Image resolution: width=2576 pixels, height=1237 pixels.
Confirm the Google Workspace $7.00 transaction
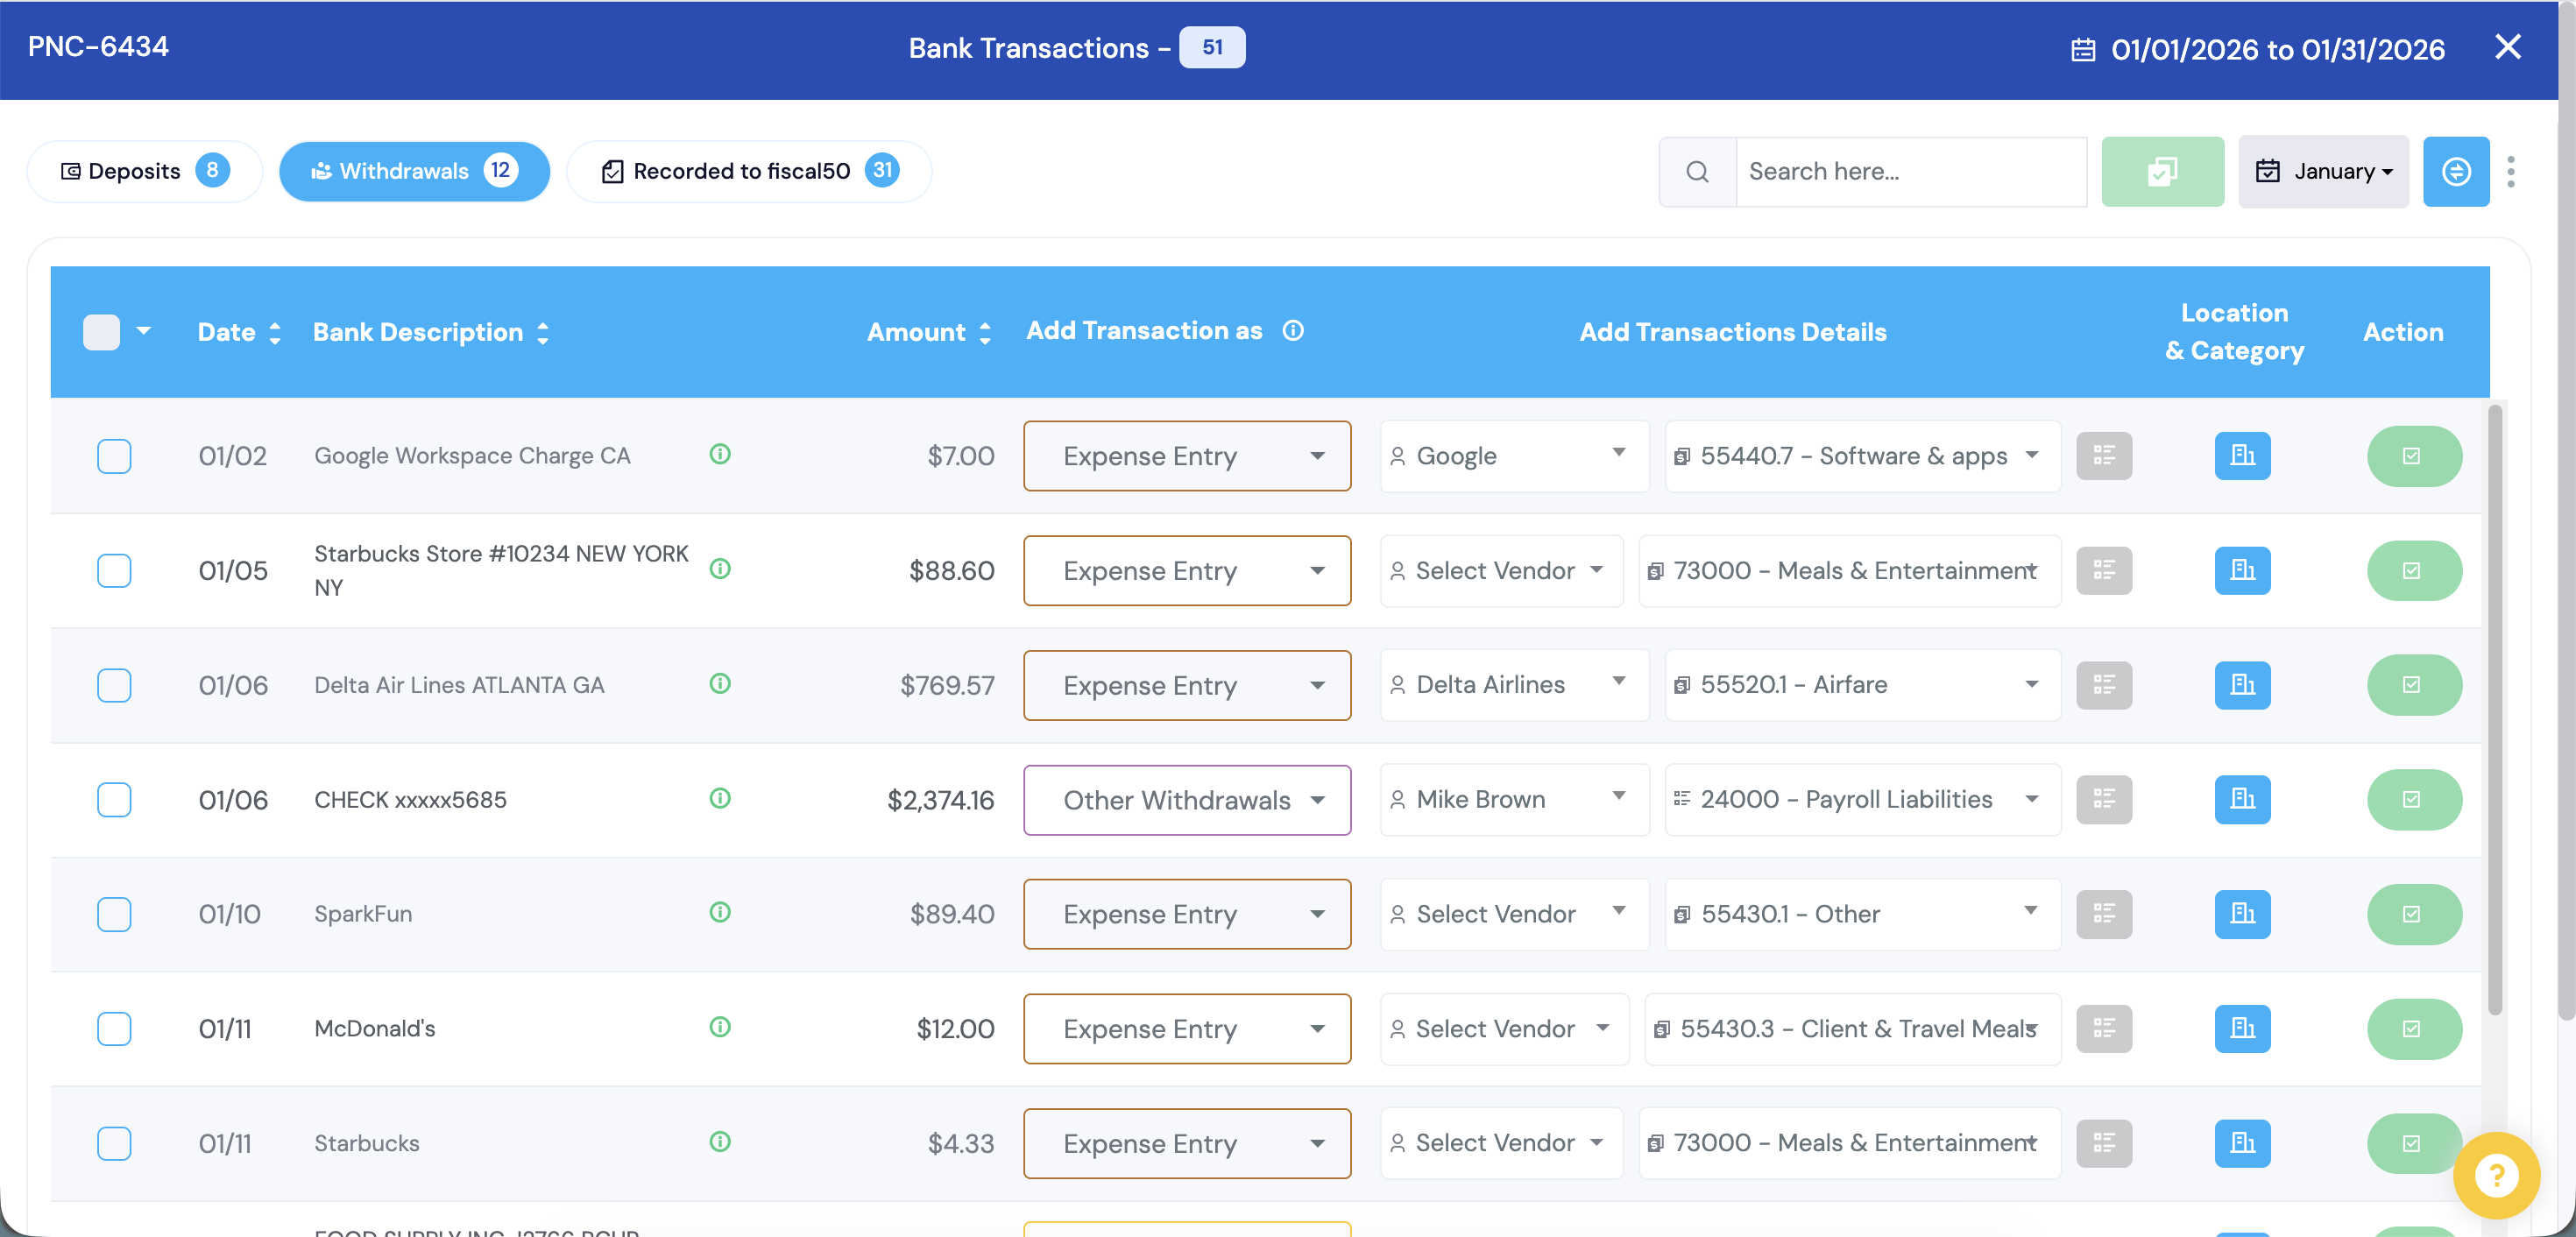[x=2414, y=456]
